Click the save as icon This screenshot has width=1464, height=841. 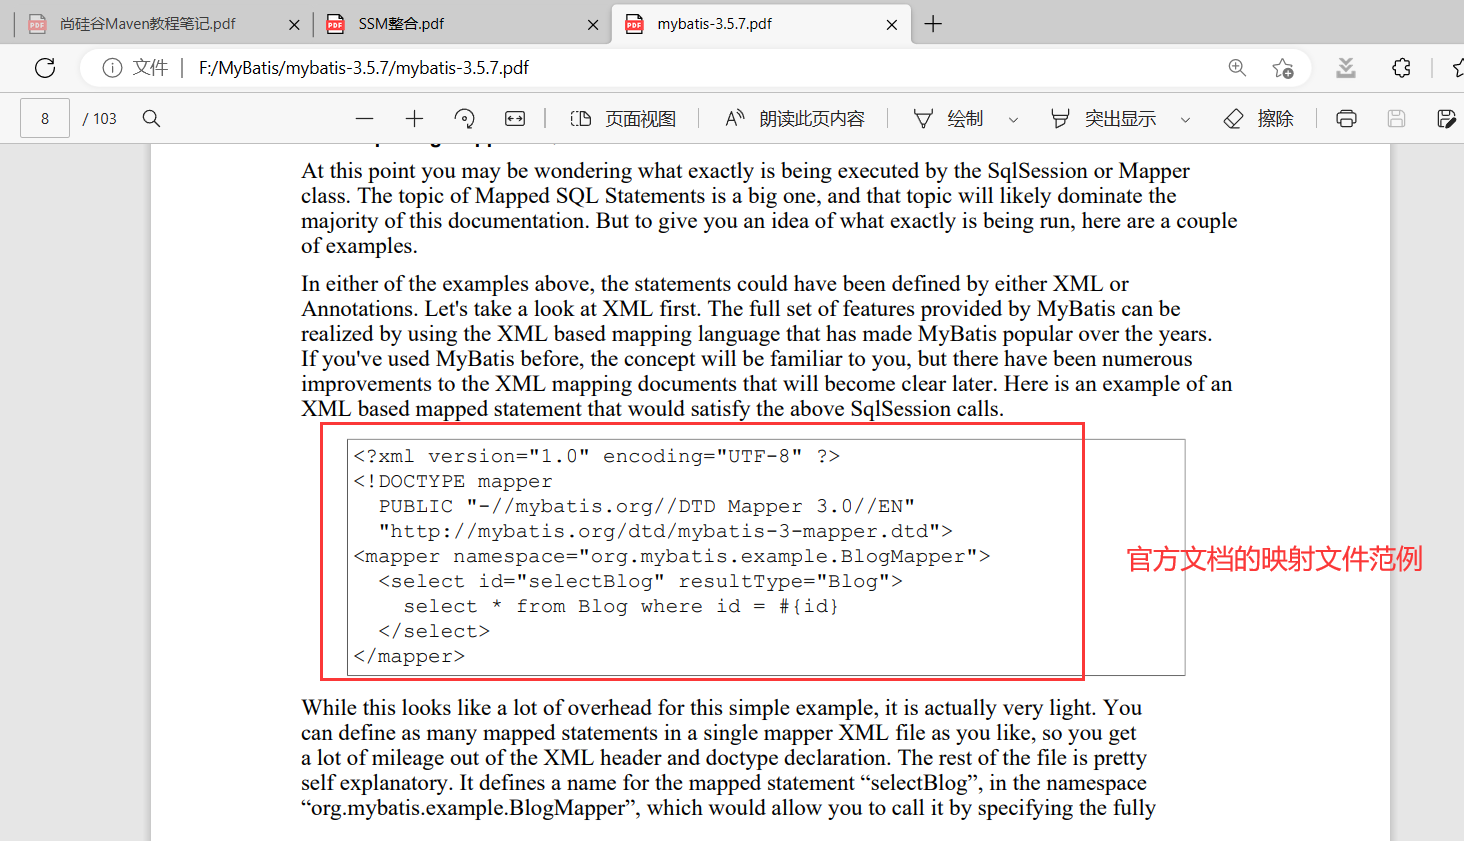tap(1446, 118)
